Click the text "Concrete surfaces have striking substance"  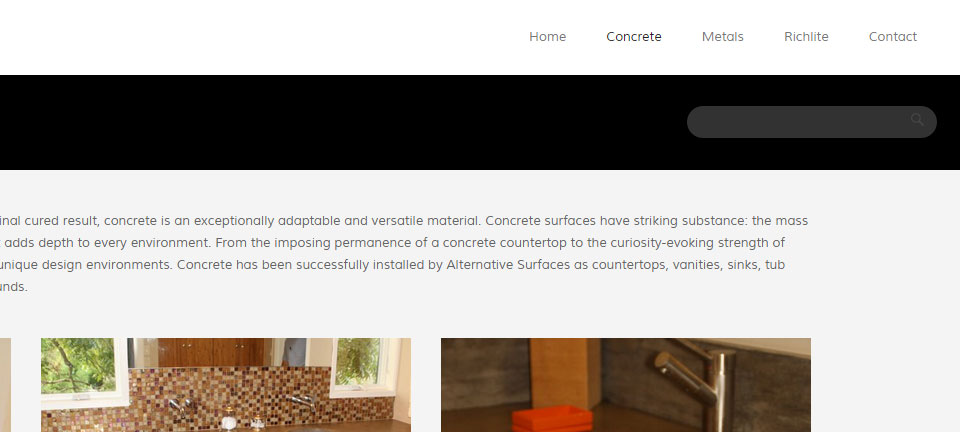(x=616, y=221)
